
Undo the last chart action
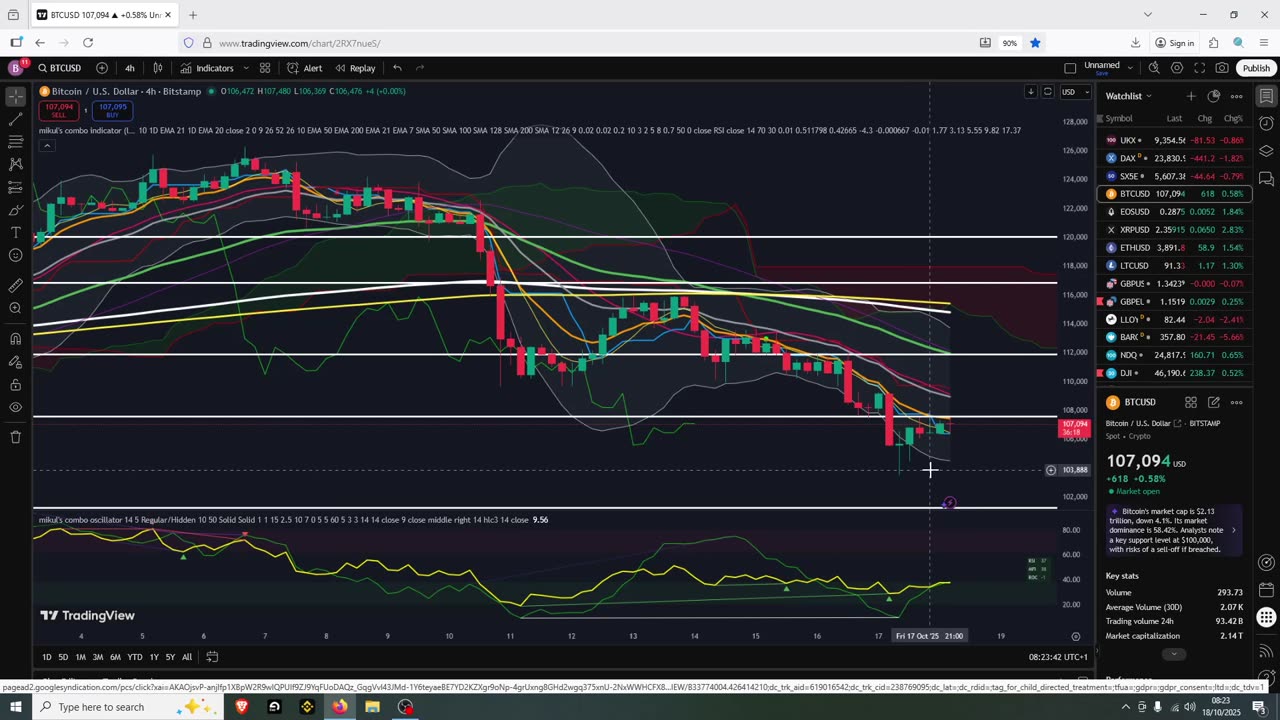click(x=397, y=68)
